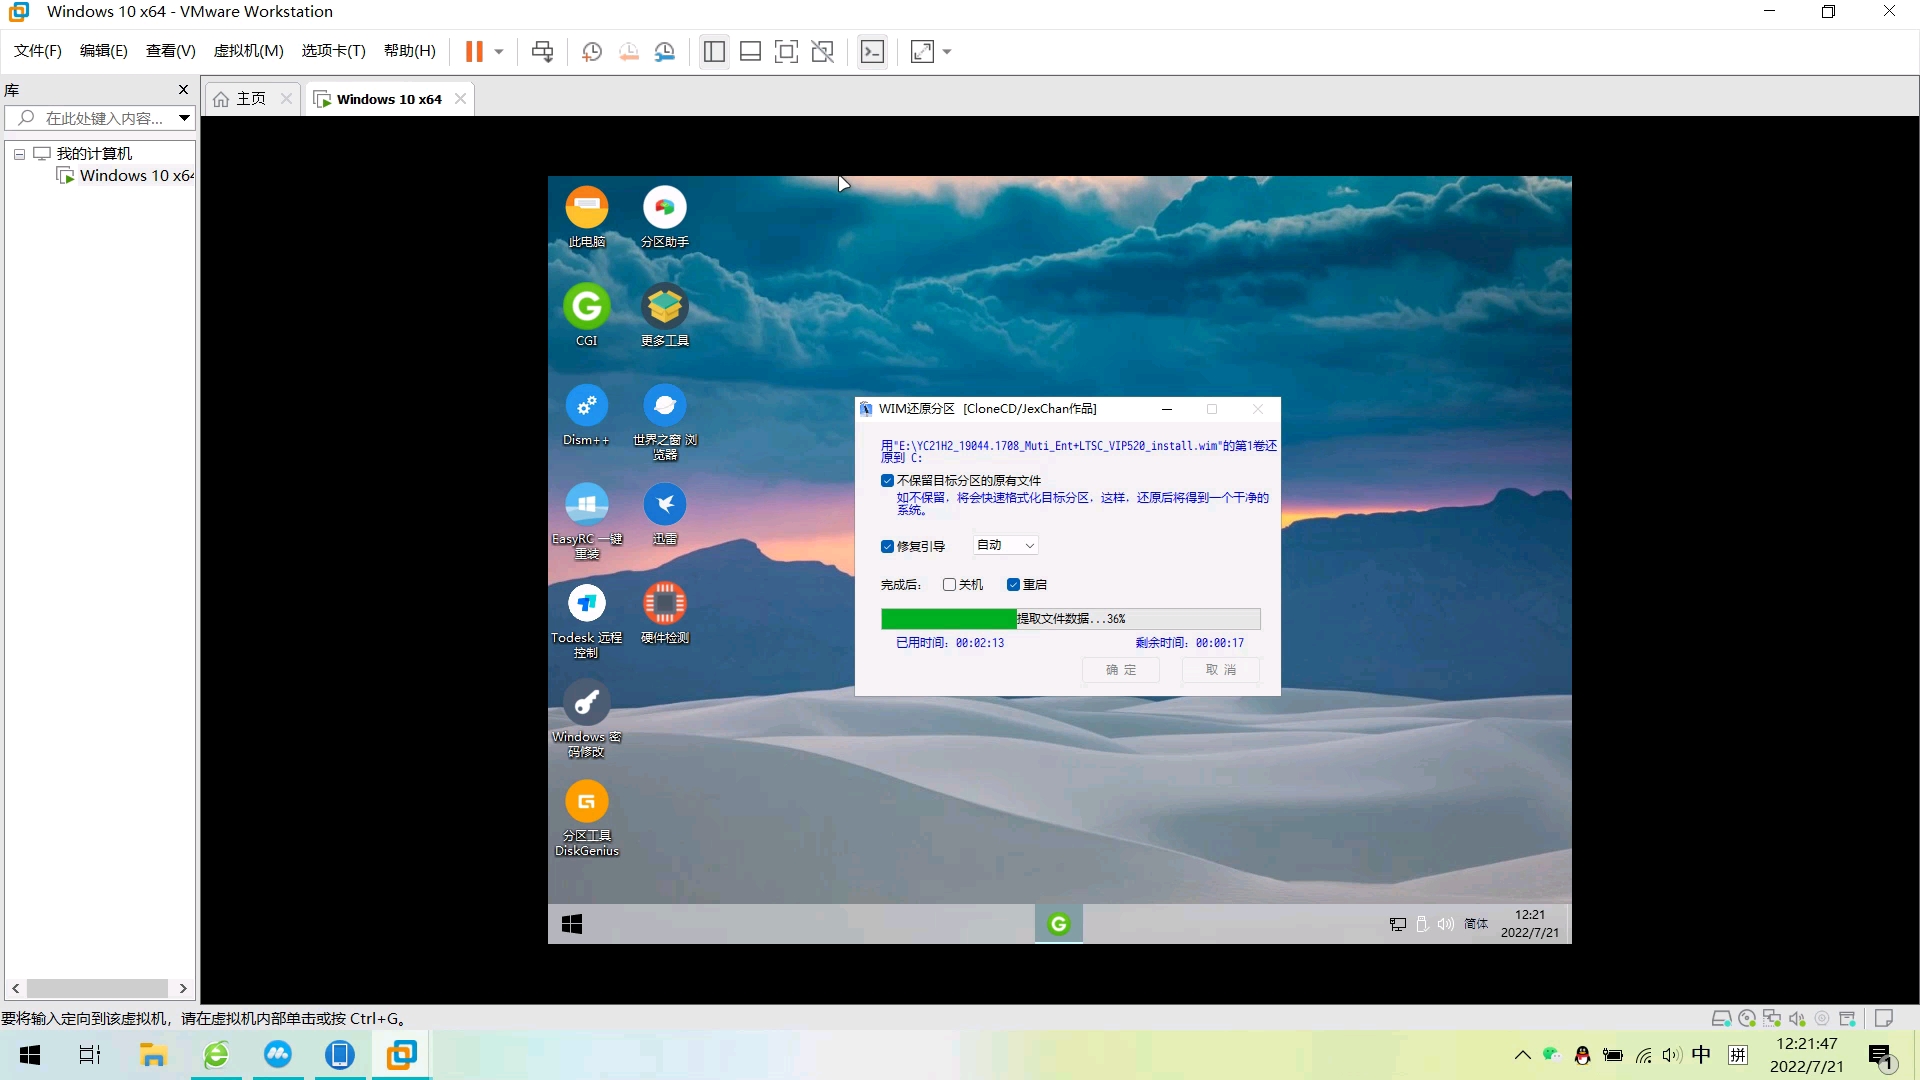This screenshot has height=1080, width=1920.
Task: Open the library search filter dropdown
Action: coord(184,118)
